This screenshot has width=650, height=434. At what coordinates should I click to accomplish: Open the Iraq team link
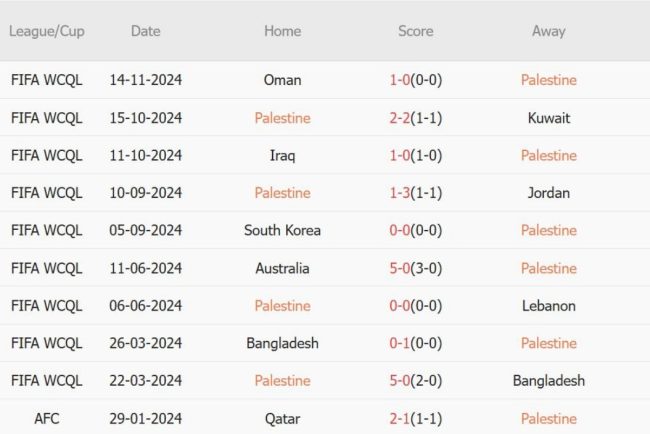coord(282,155)
